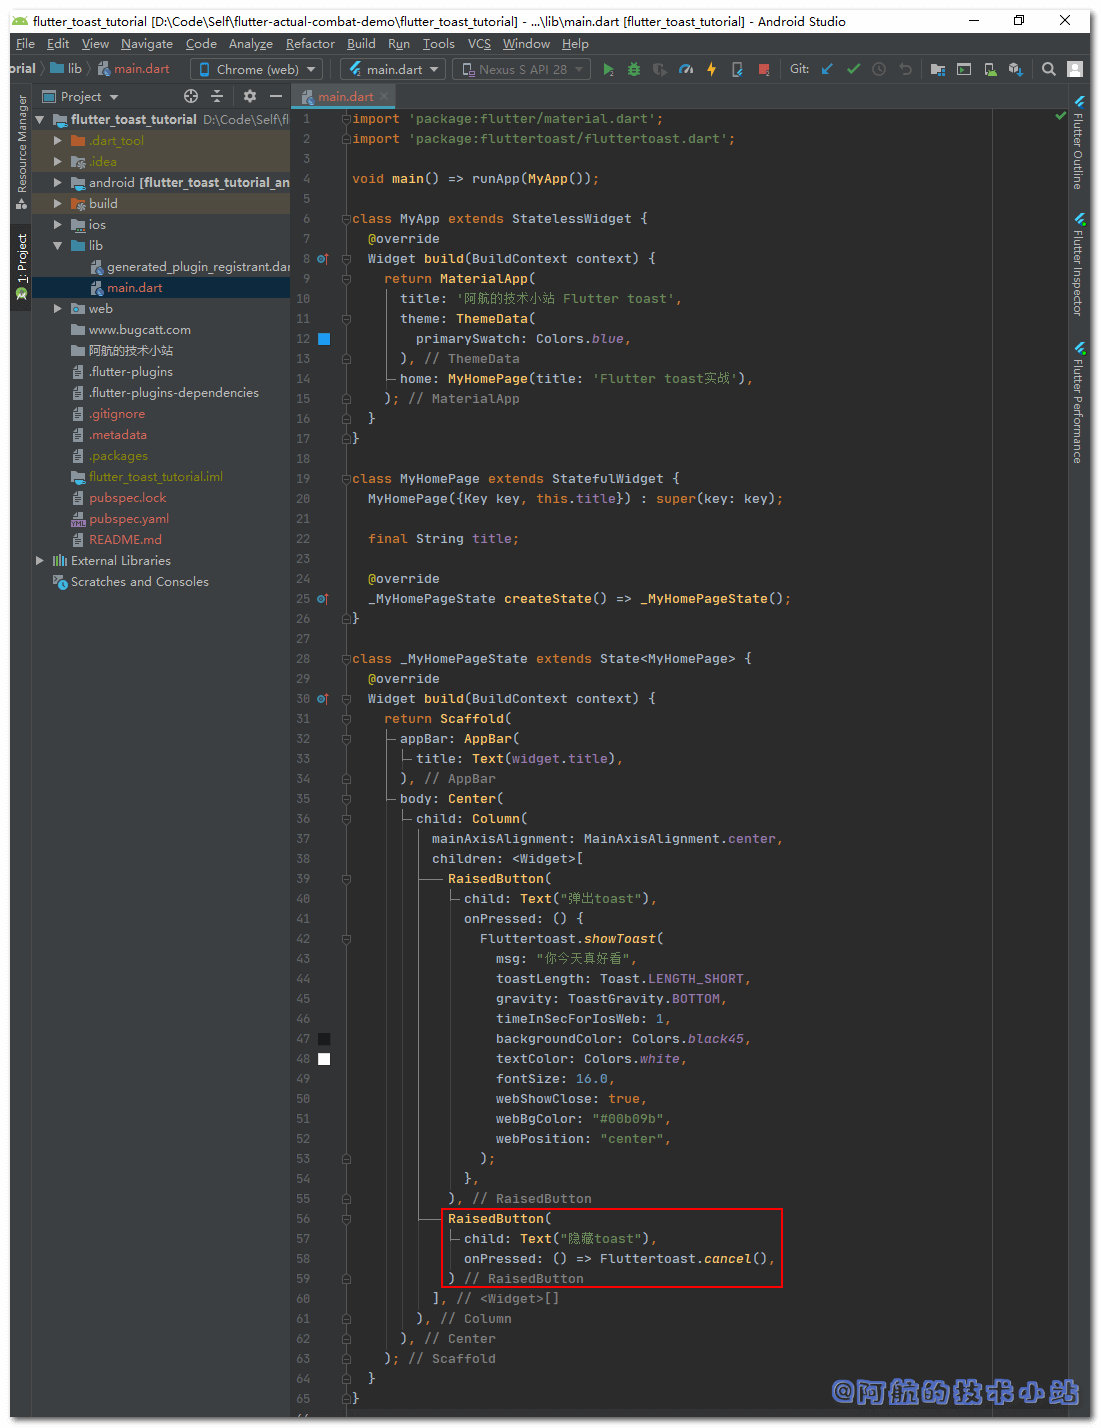The height and width of the screenshot is (1428, 1101).
Task: Commit changes with the green Git checkmark
Action: (853, 69)
